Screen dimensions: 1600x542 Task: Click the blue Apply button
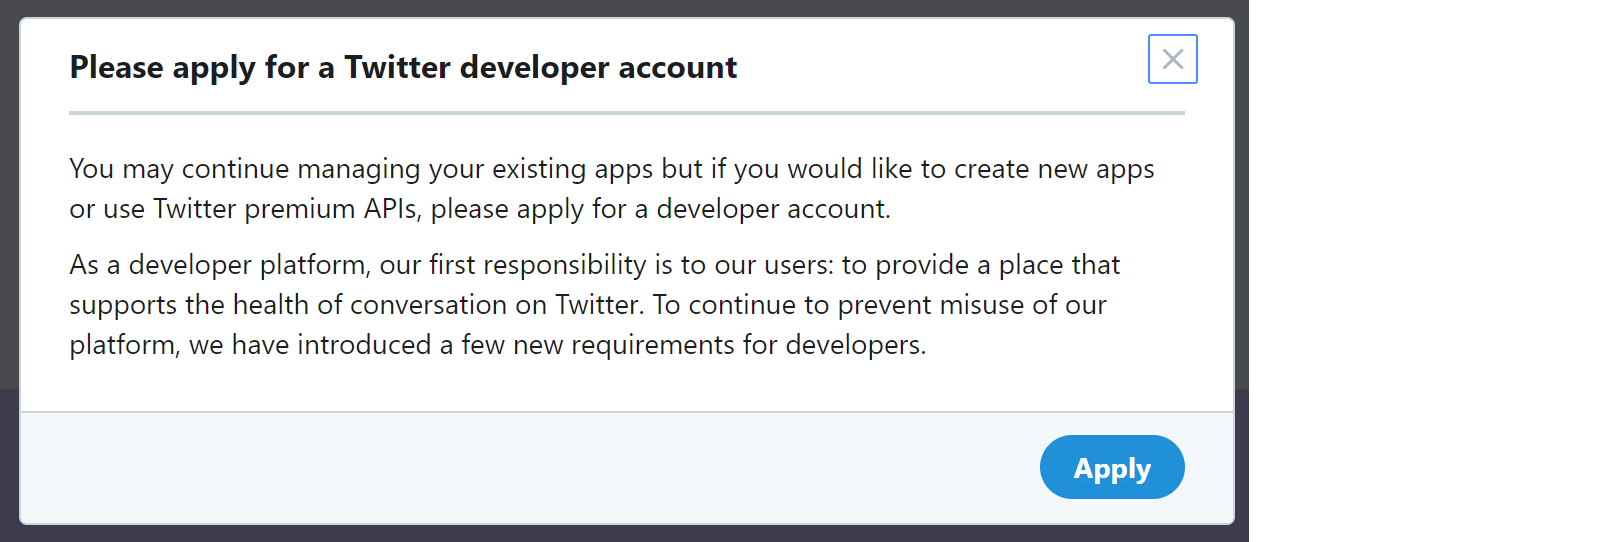1112,467
